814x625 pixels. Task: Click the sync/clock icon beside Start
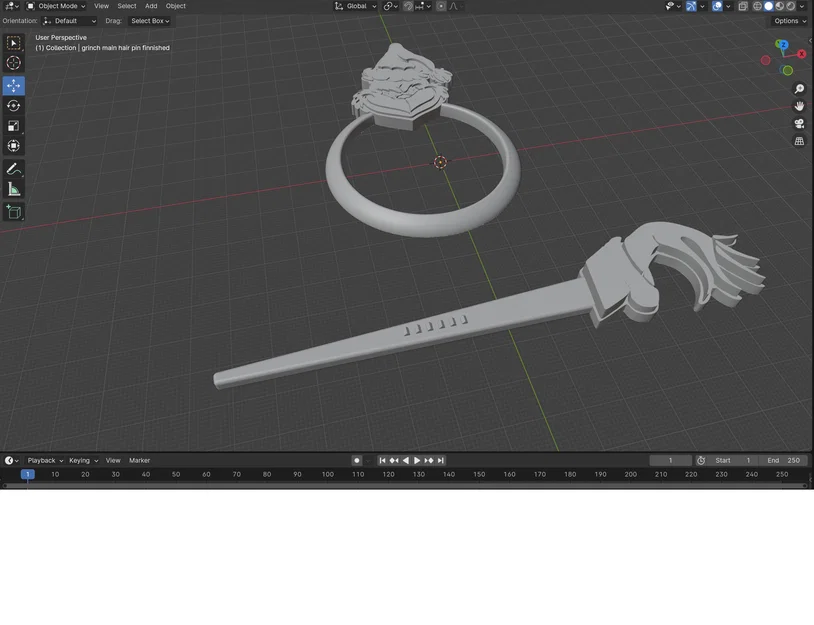(x=701, y=460)
